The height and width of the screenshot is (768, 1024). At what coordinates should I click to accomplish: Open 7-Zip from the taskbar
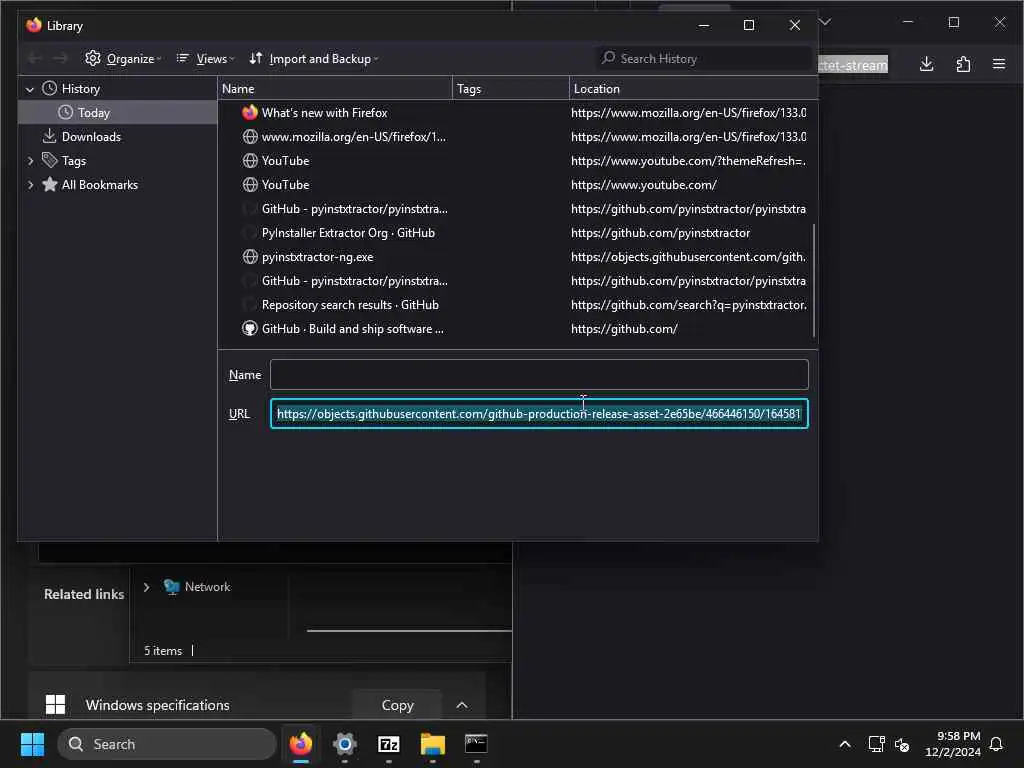(x=389, y=744)
